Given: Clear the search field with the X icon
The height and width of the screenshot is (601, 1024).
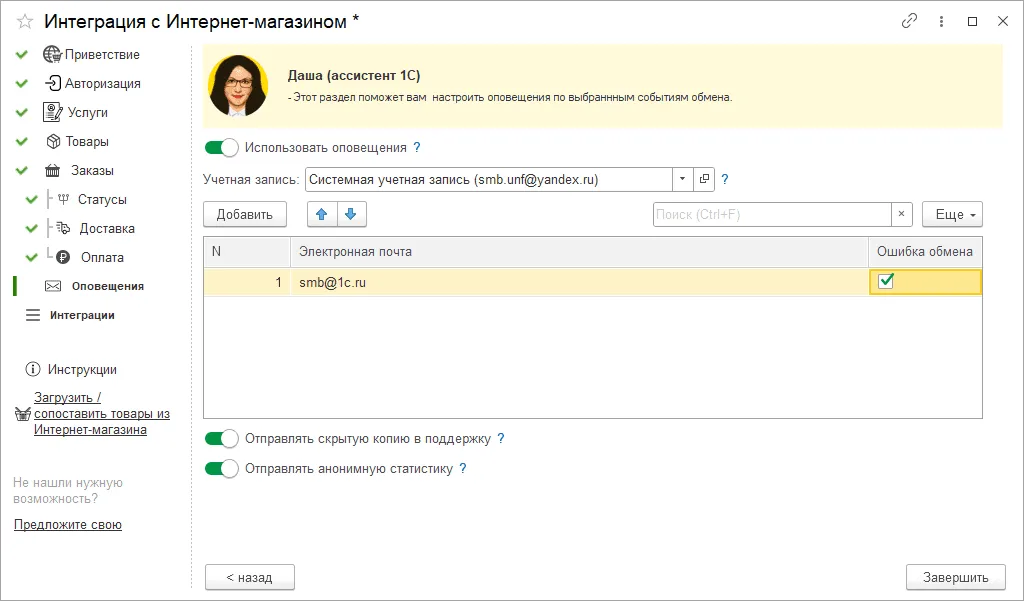Looking at the screenshot, I should pos(901,214).
